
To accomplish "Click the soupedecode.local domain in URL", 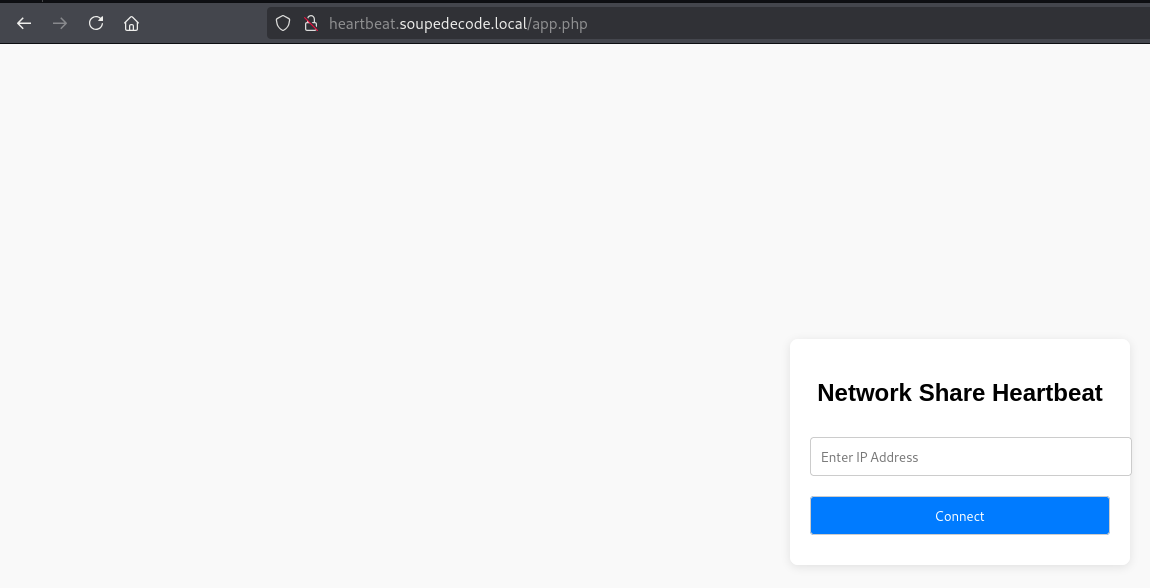I will (x=463, y=23).
